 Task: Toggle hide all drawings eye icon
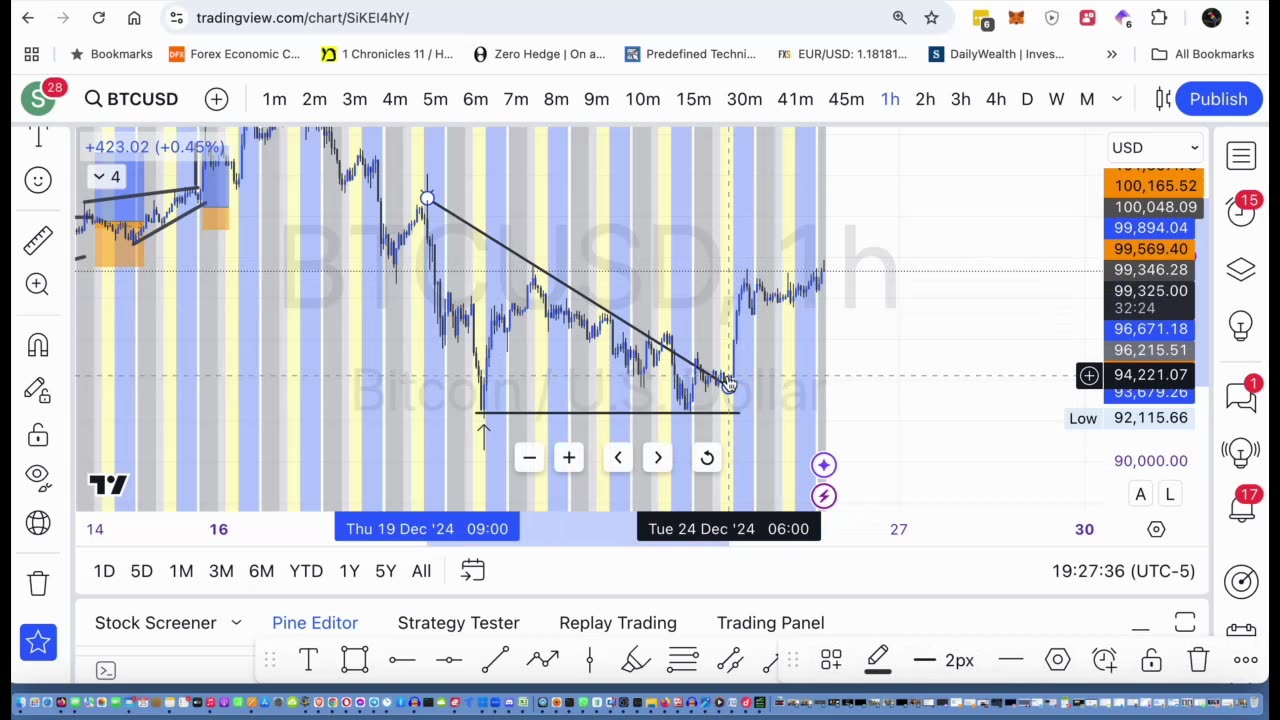[38, 477]
